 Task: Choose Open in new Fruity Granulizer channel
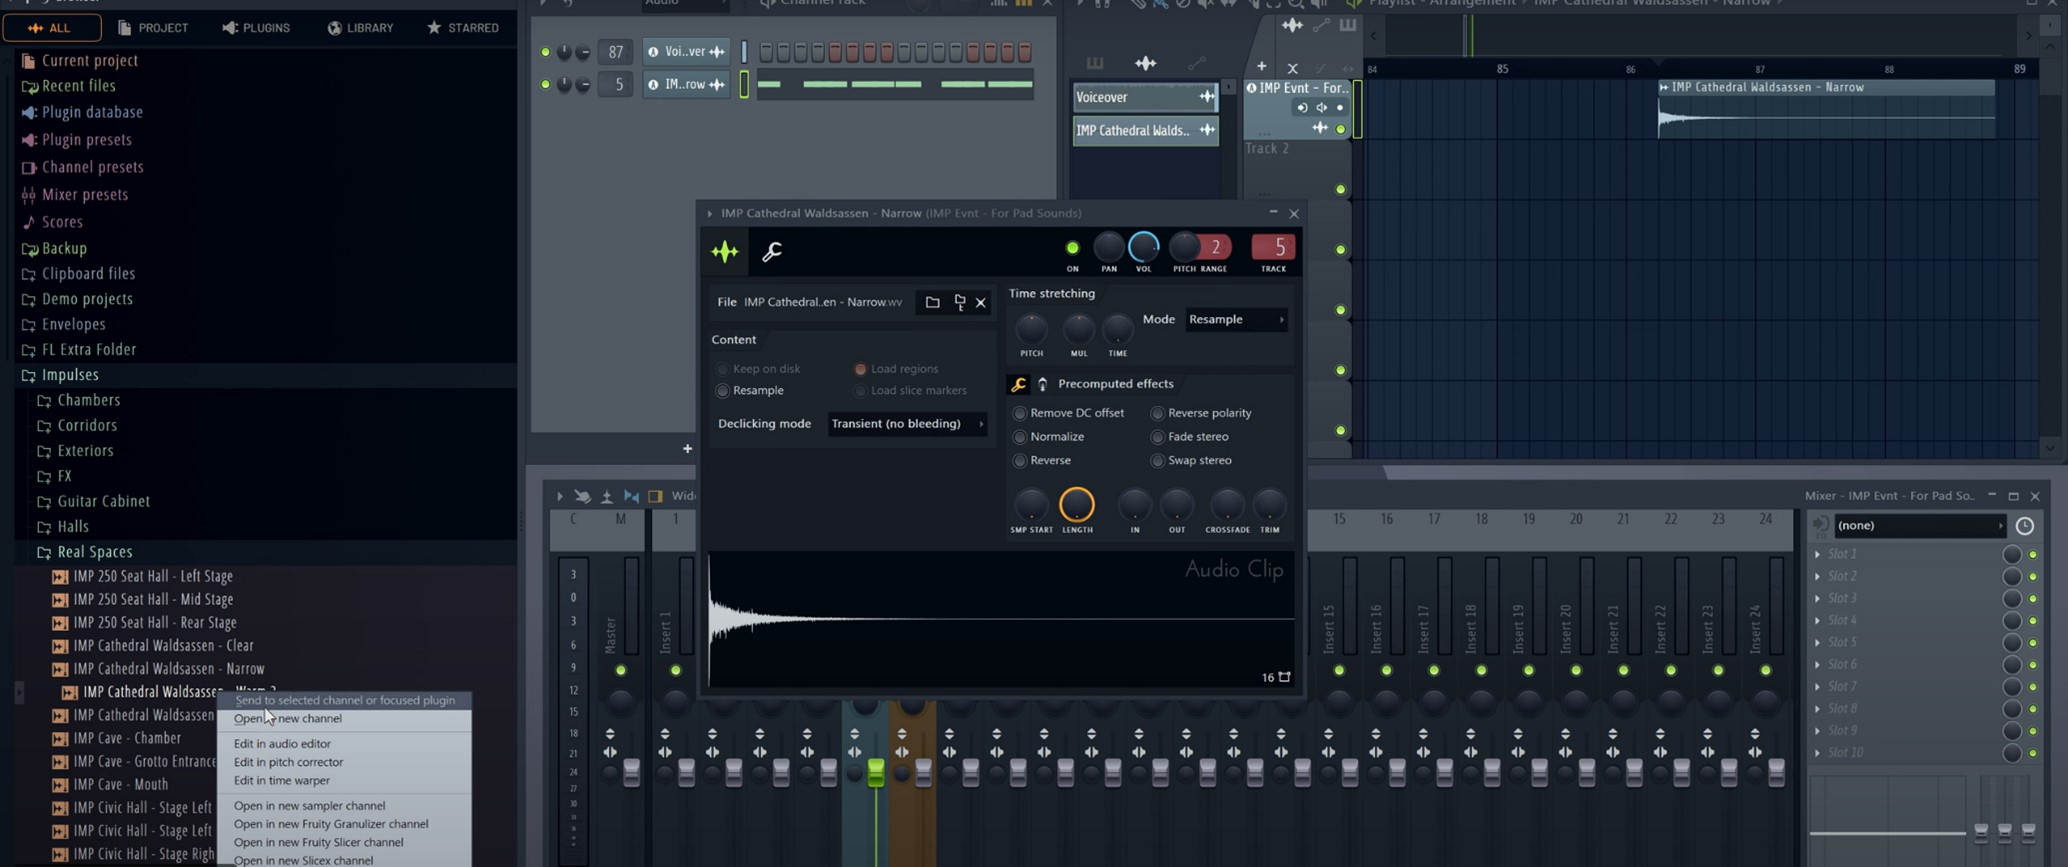coord(331,824)
